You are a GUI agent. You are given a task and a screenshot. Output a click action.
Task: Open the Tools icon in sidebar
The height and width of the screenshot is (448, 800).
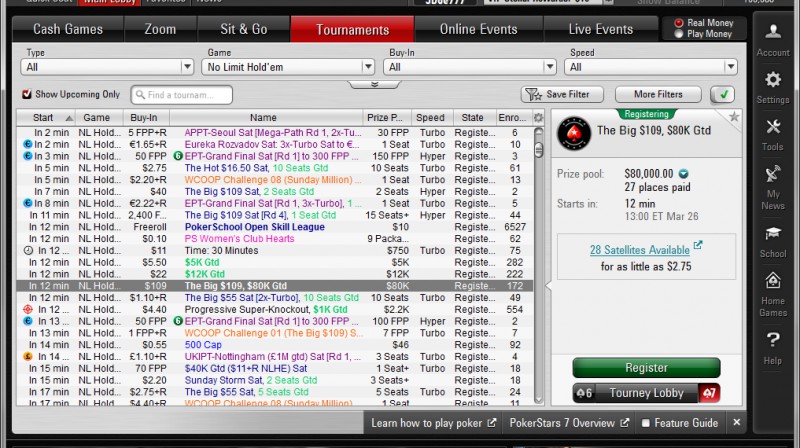[x=773, y=127]
